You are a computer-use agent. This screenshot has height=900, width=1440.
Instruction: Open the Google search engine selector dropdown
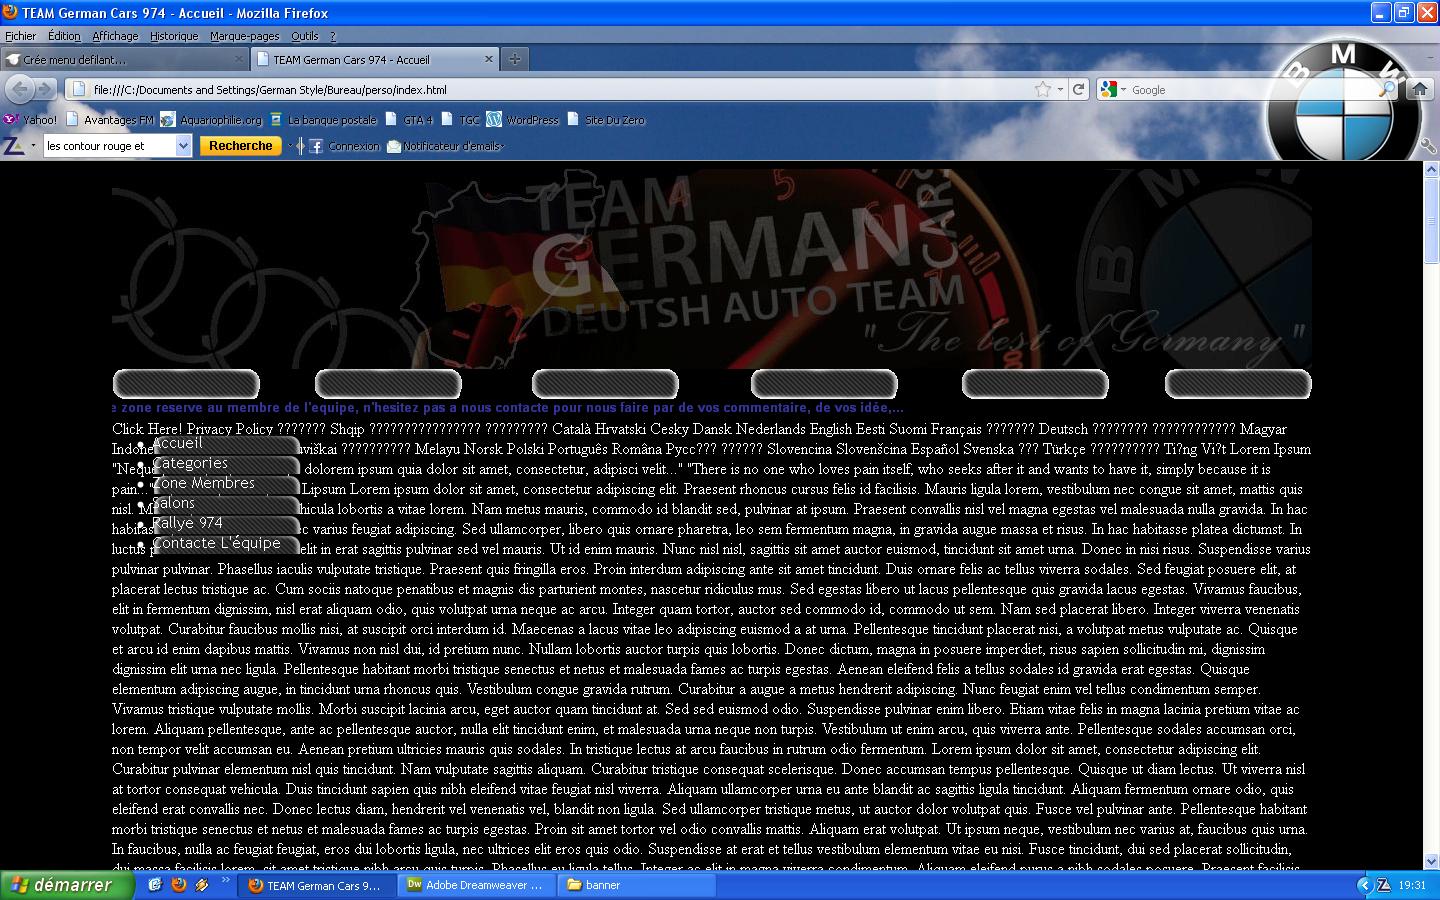coord(1112,89)
